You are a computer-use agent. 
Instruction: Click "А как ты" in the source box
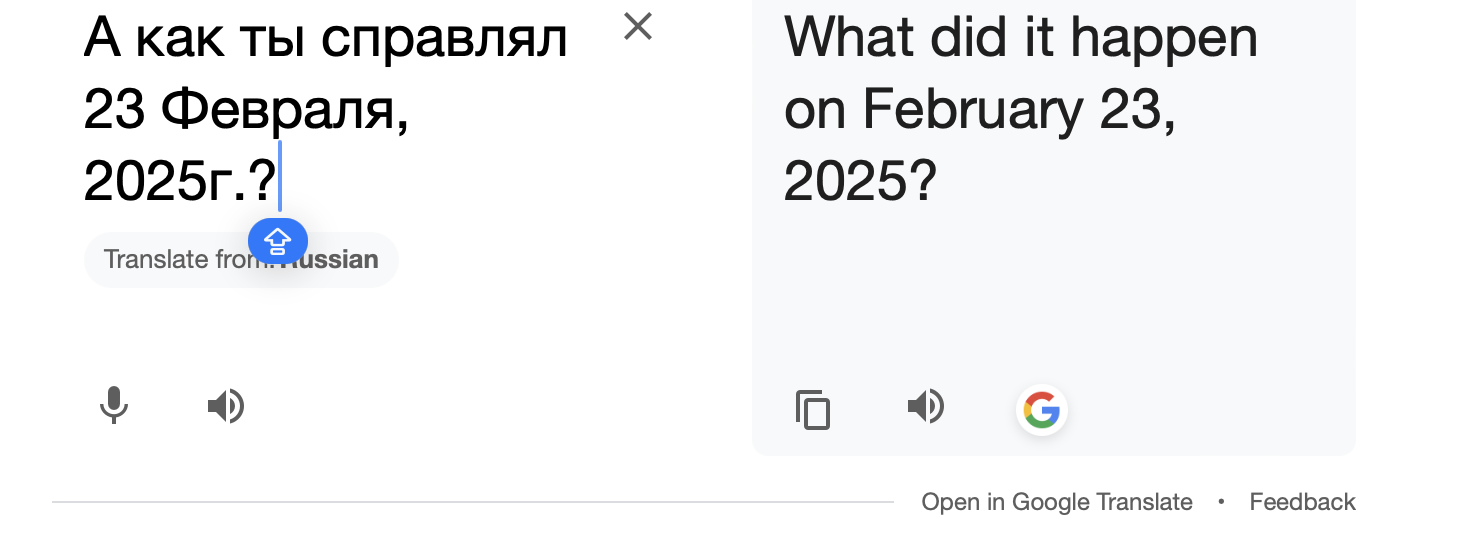pos(196,38)
